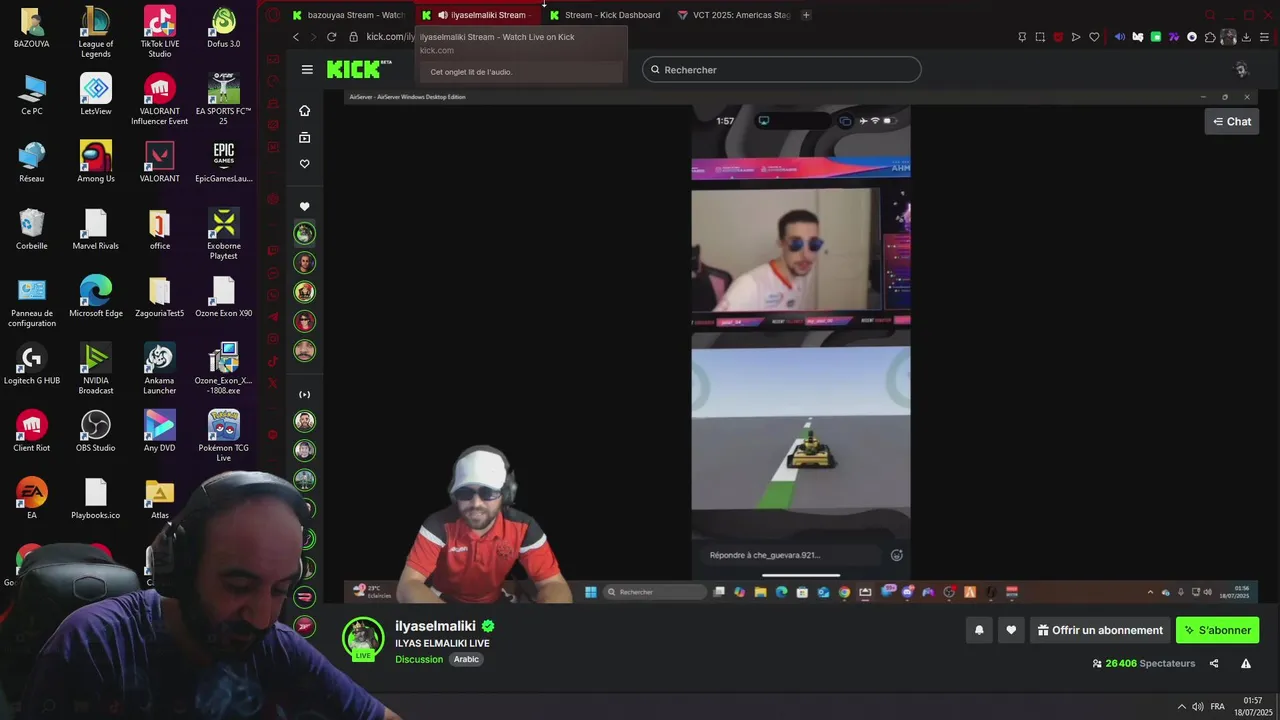Click Offrir un abonnement button
The image size is (1280, 720).
coord(1100,630)
